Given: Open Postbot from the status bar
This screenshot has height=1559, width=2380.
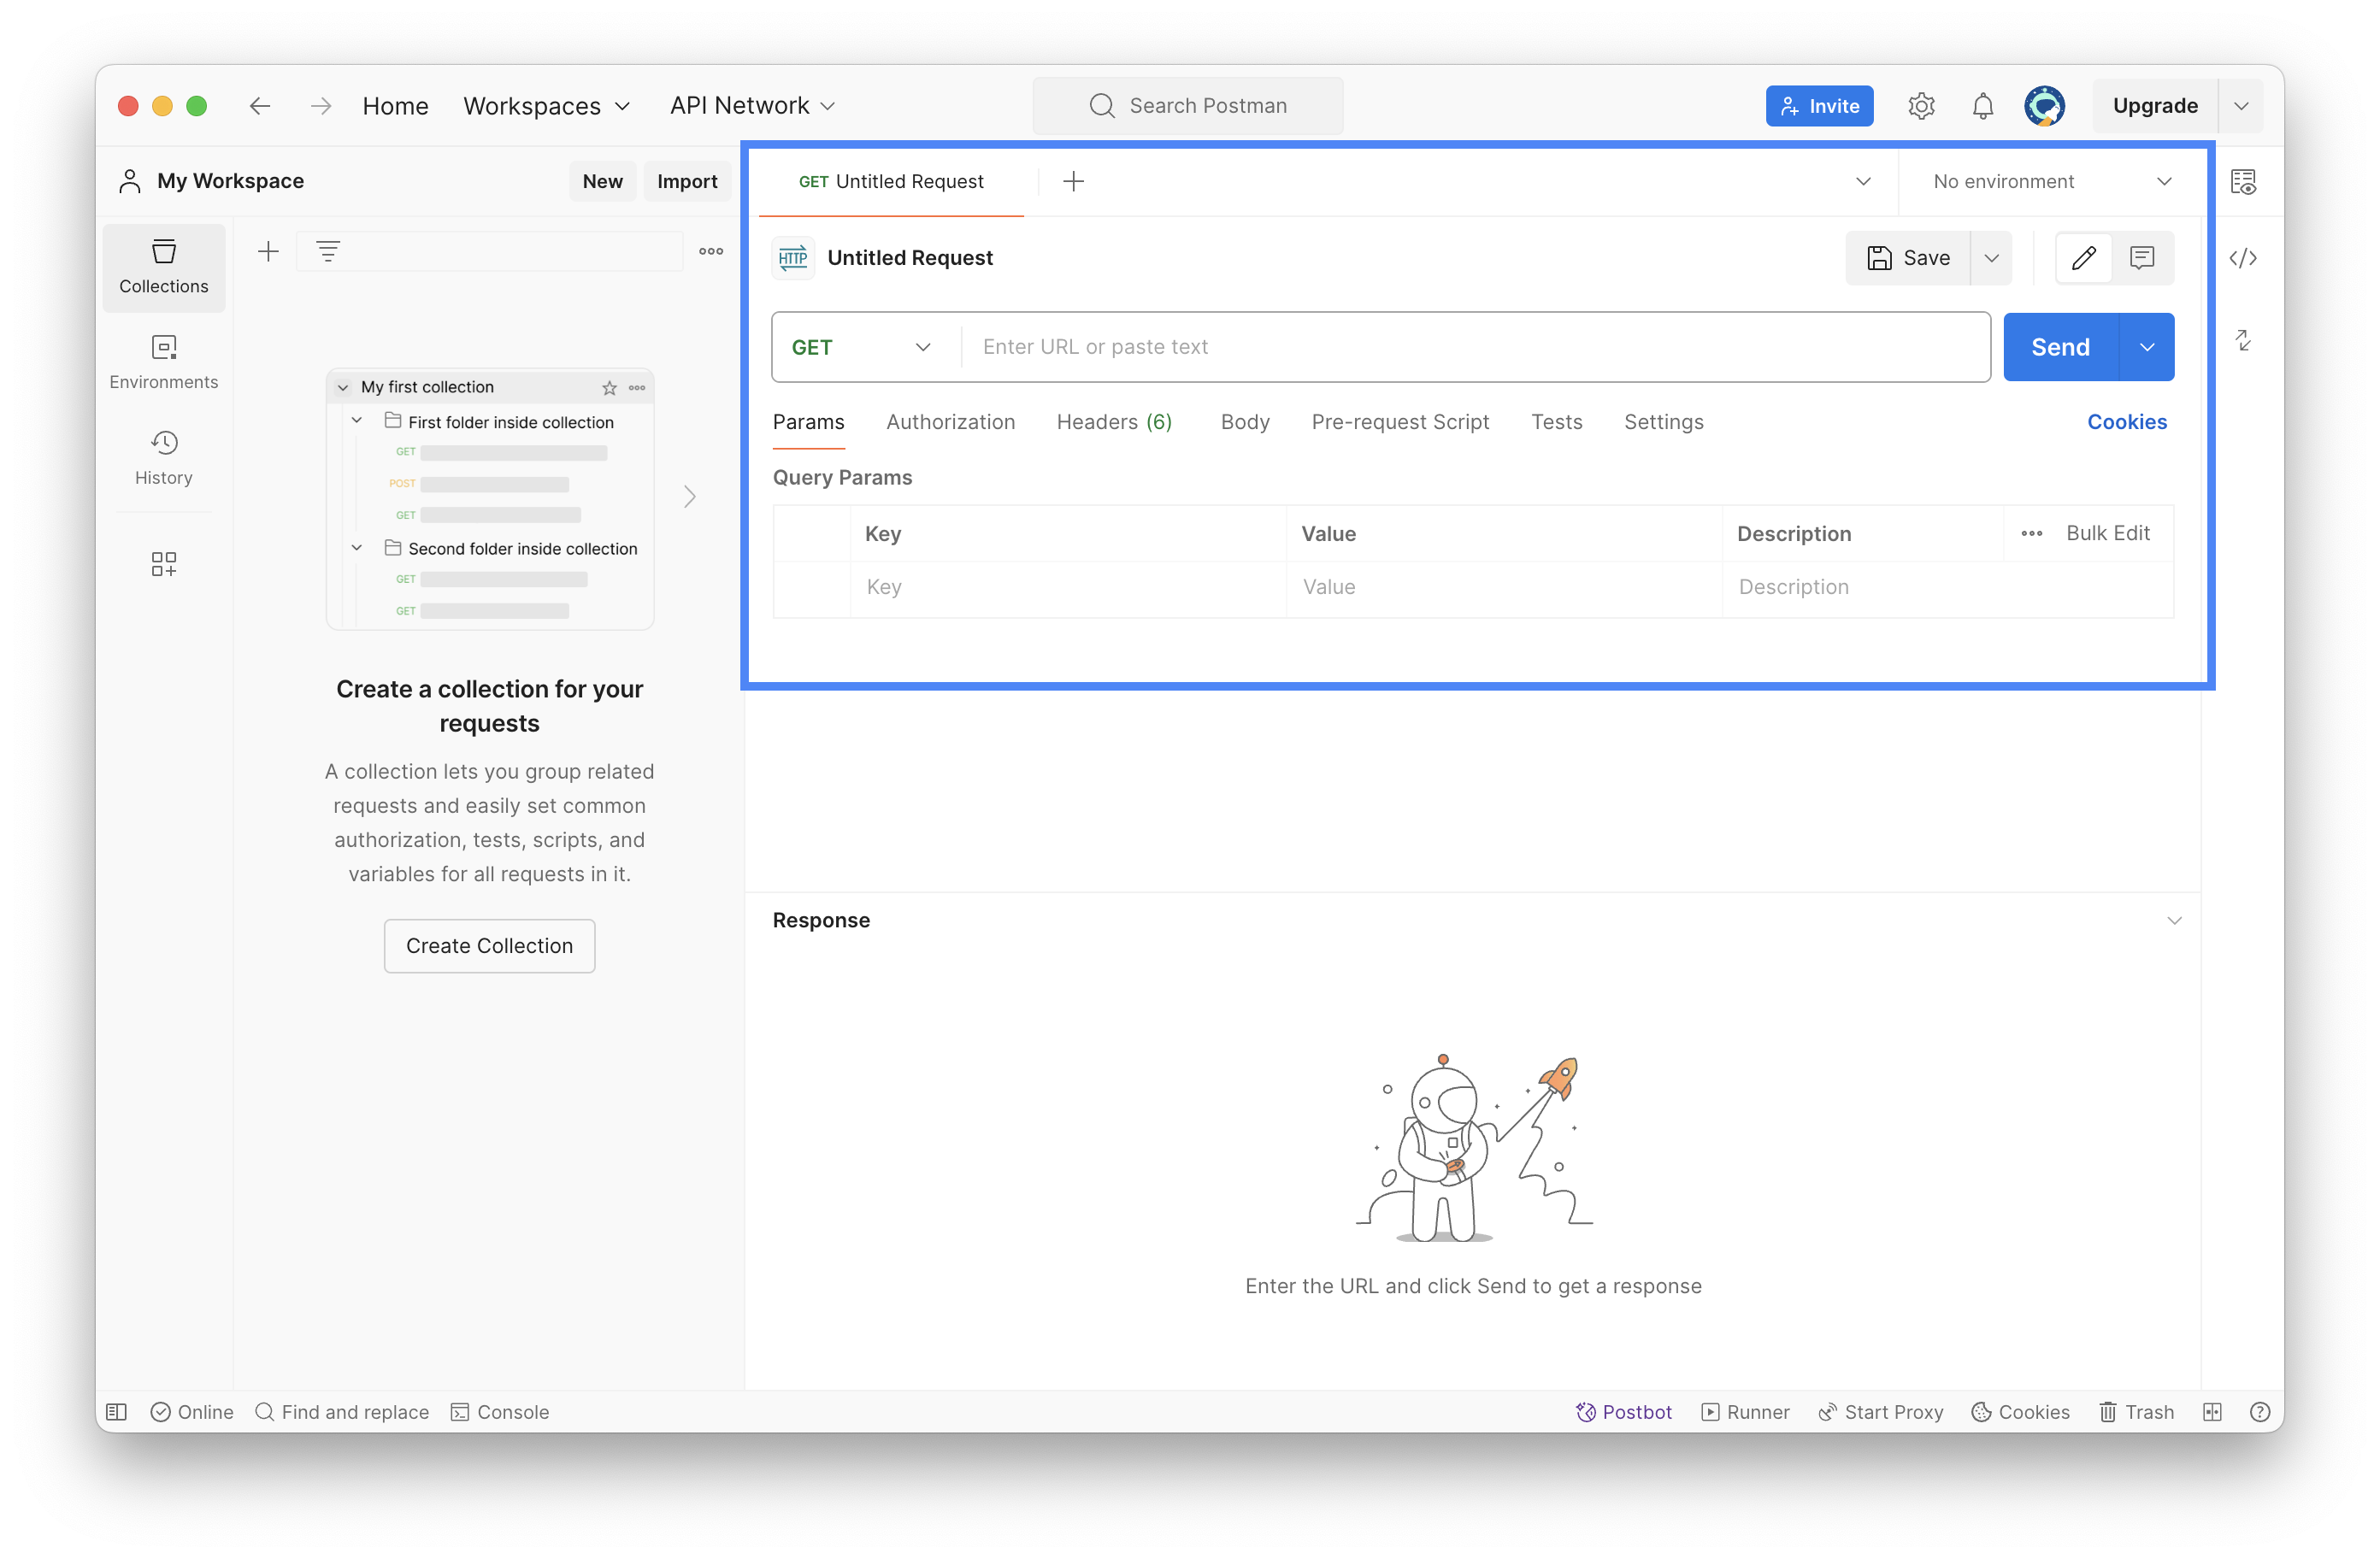Looking at the screenshot, I should pyautogui.click(x=1623, y=1411).
